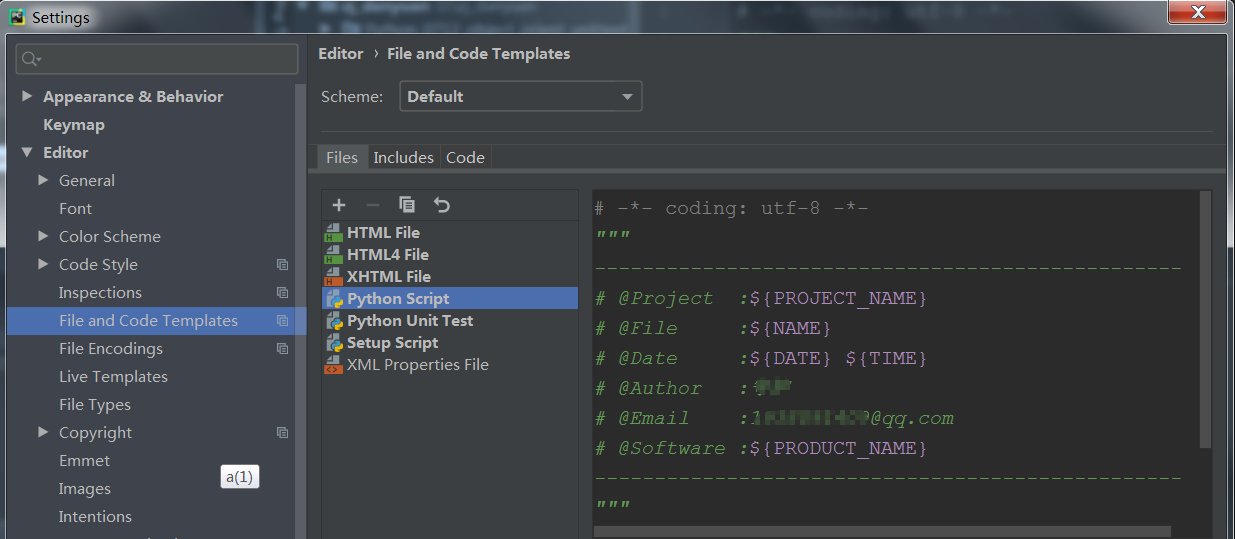The height and width of the screenshot is (539, 1235).
Task: Click the reset to default undo icon
Action: 442,205
